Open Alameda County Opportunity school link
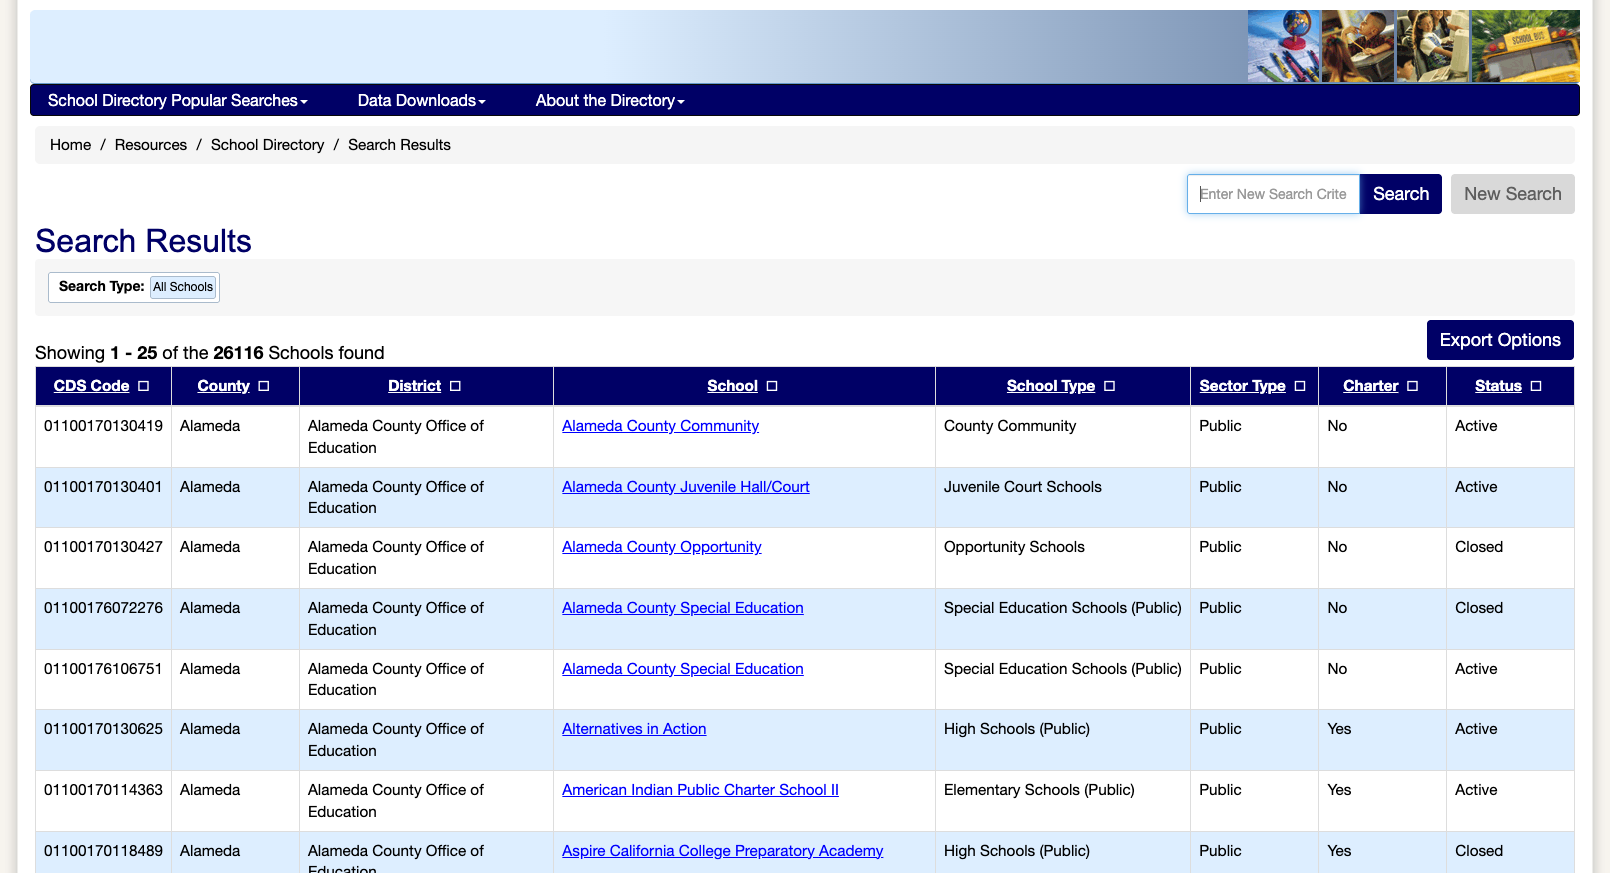 (661, 547)
